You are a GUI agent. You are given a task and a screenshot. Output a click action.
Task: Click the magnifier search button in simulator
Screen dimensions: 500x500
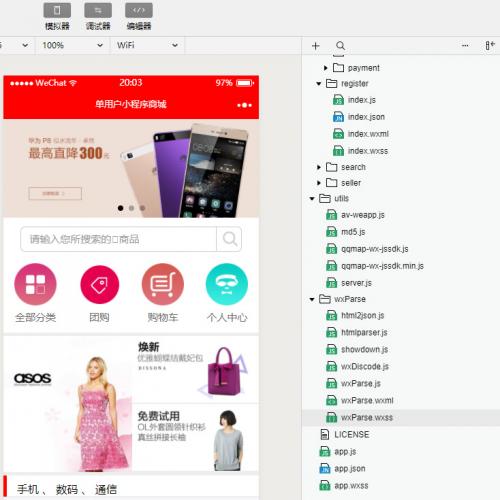pyautogui.click(x=229, y=239)
